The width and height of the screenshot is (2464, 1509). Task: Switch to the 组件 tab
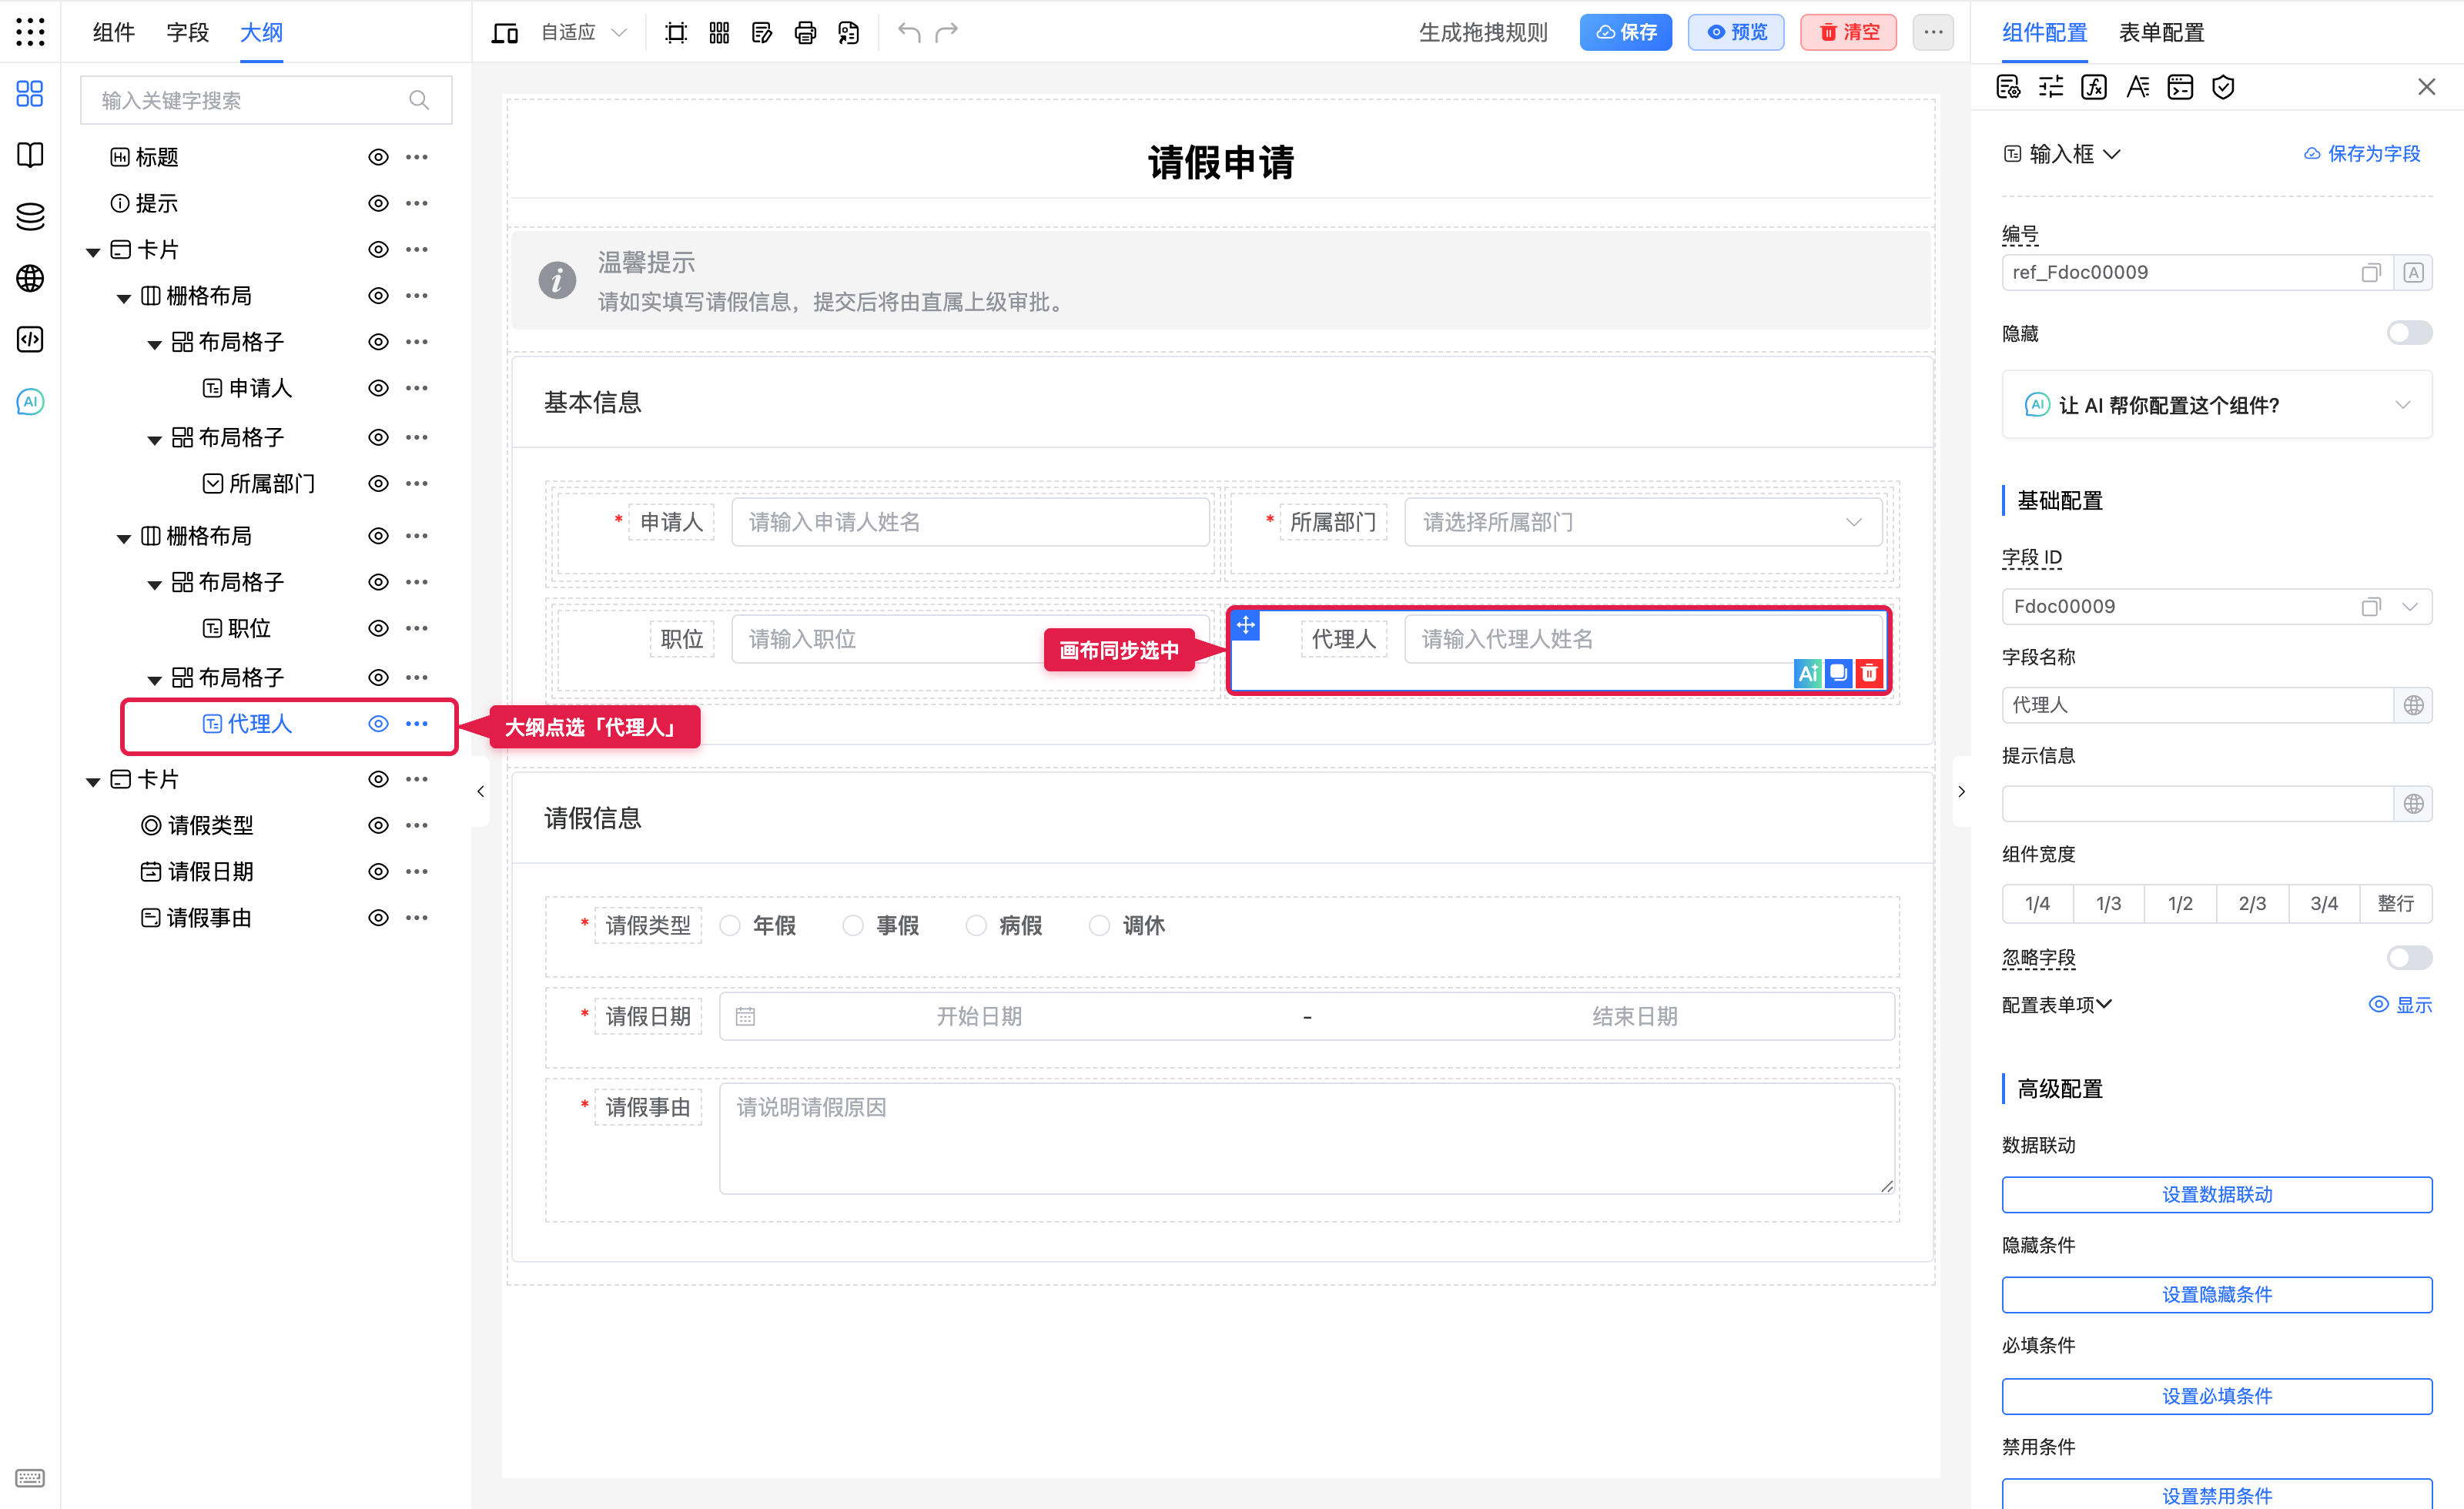[113, 32]
